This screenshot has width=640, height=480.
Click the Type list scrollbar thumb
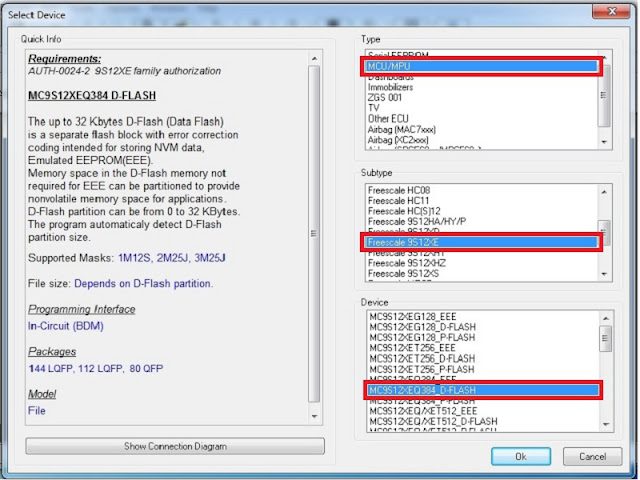click(604, 95)
